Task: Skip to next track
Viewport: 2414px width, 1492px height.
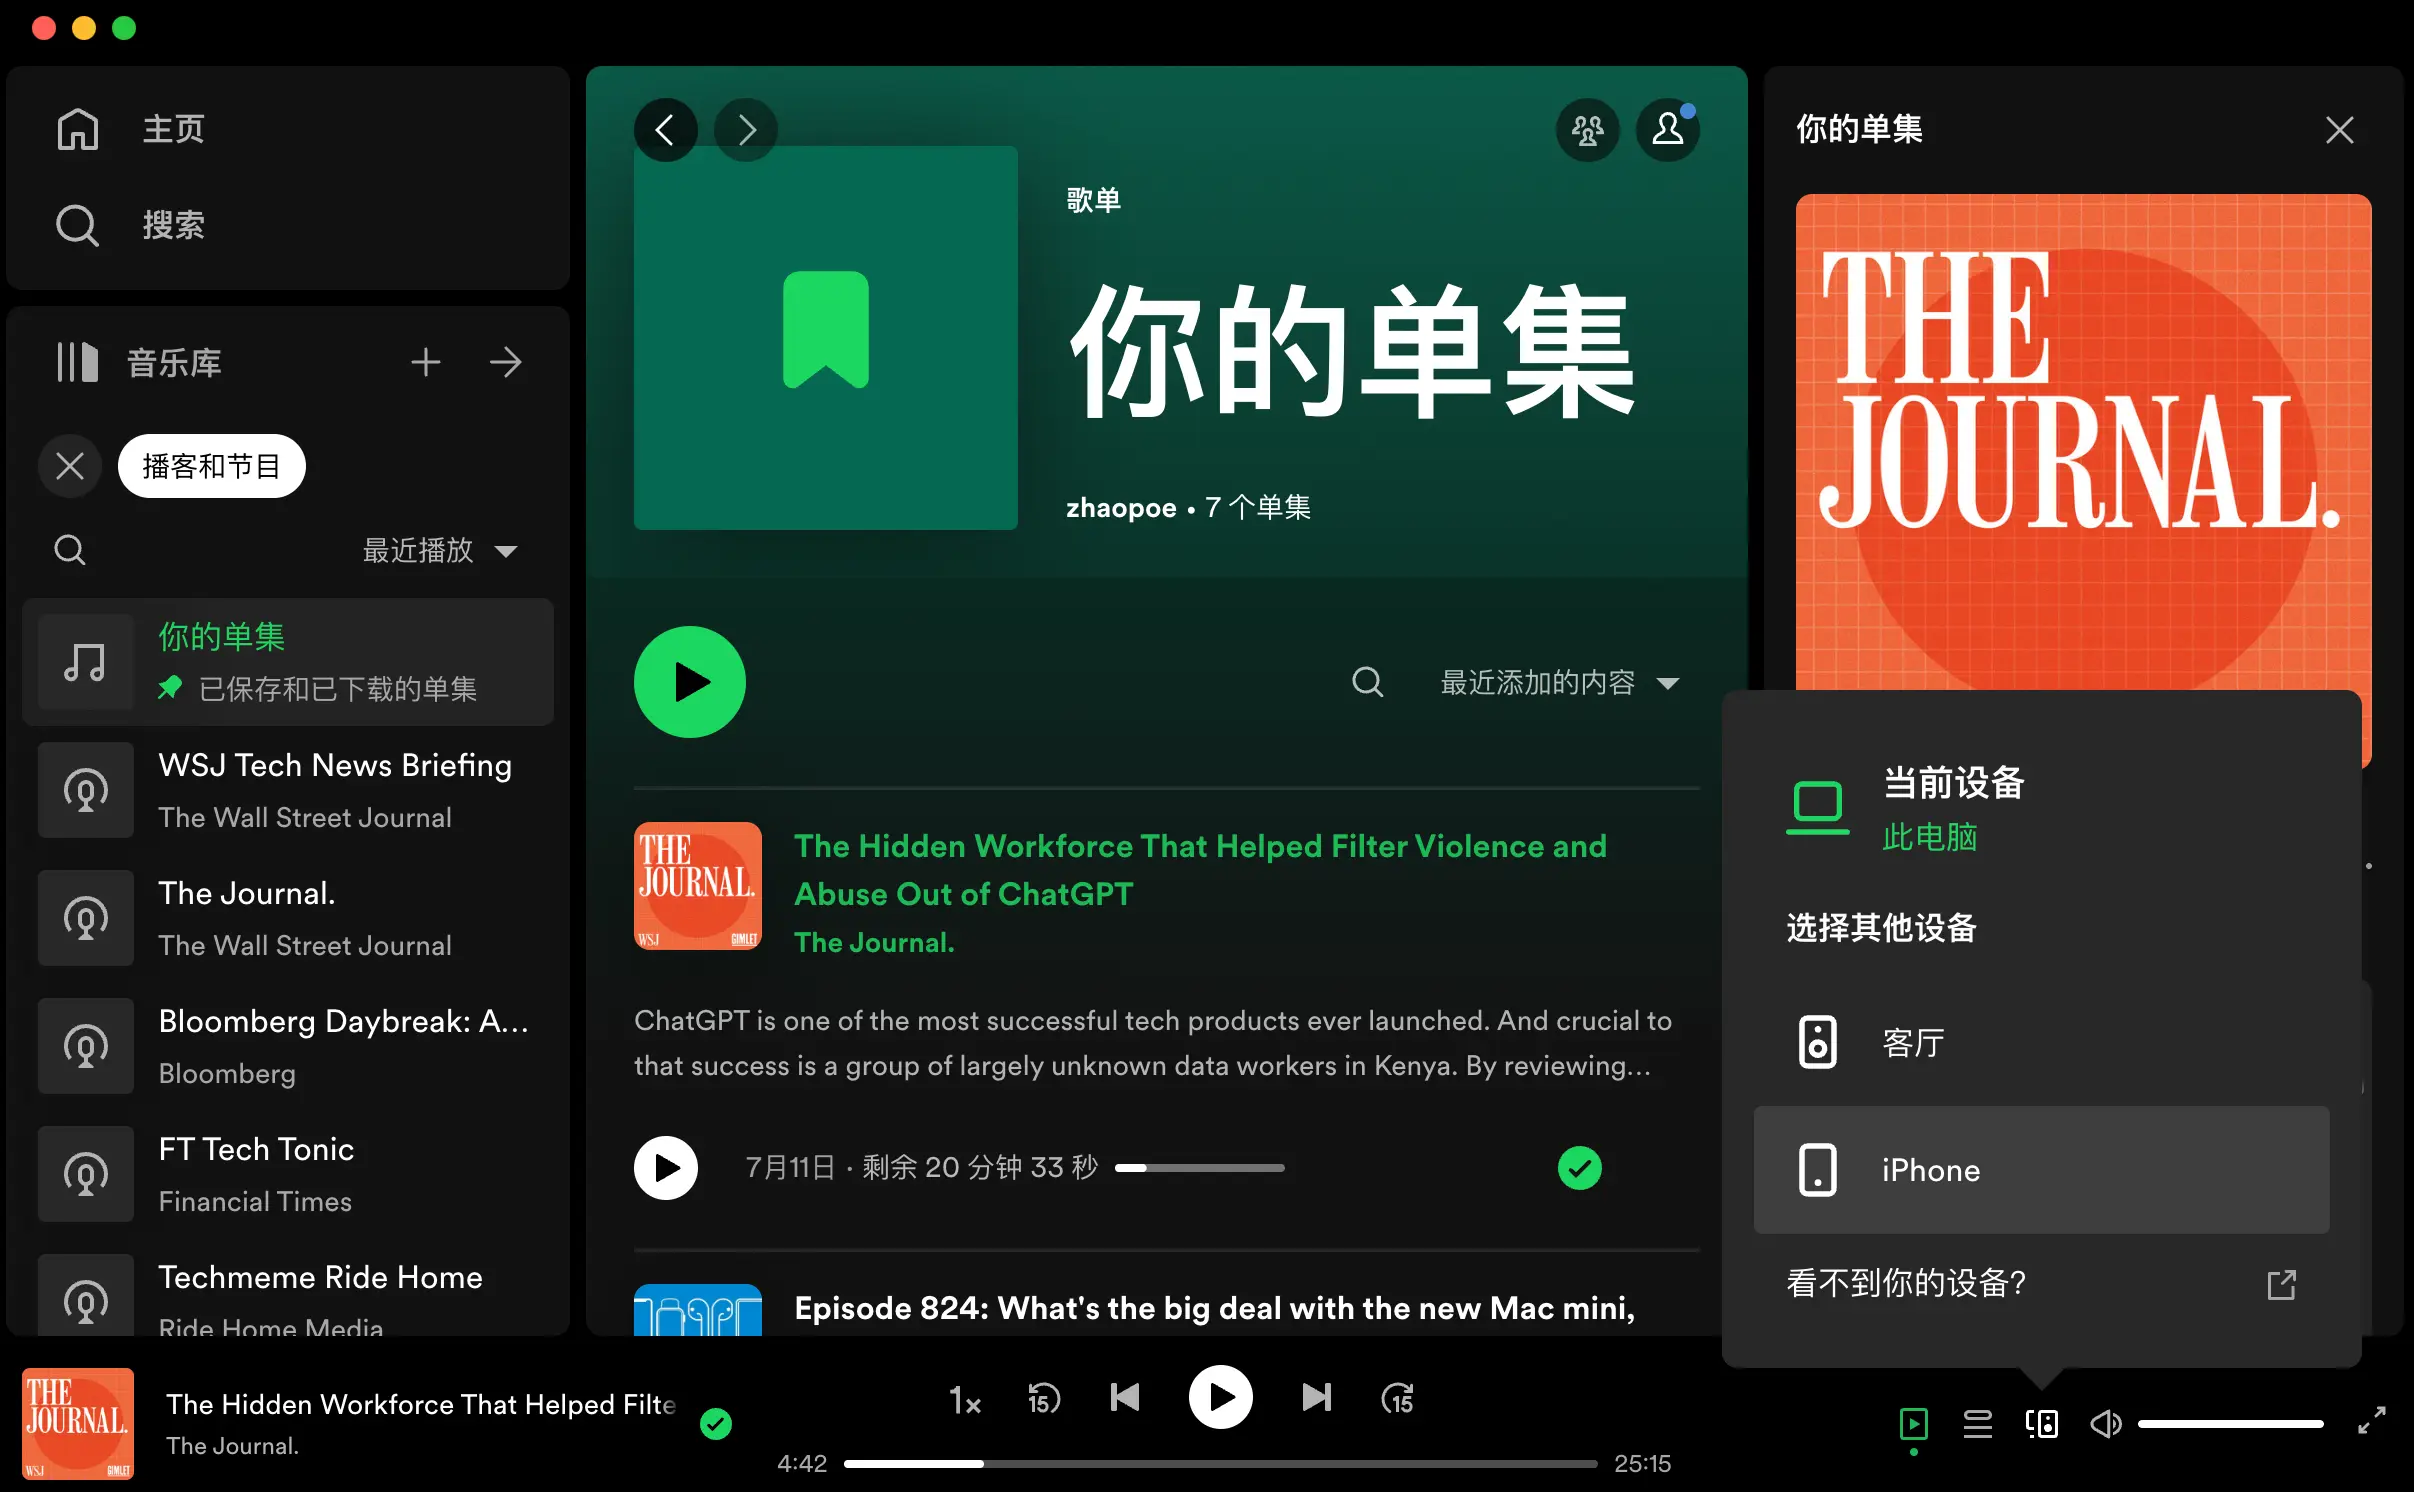Action: tap(1316, 1398)
